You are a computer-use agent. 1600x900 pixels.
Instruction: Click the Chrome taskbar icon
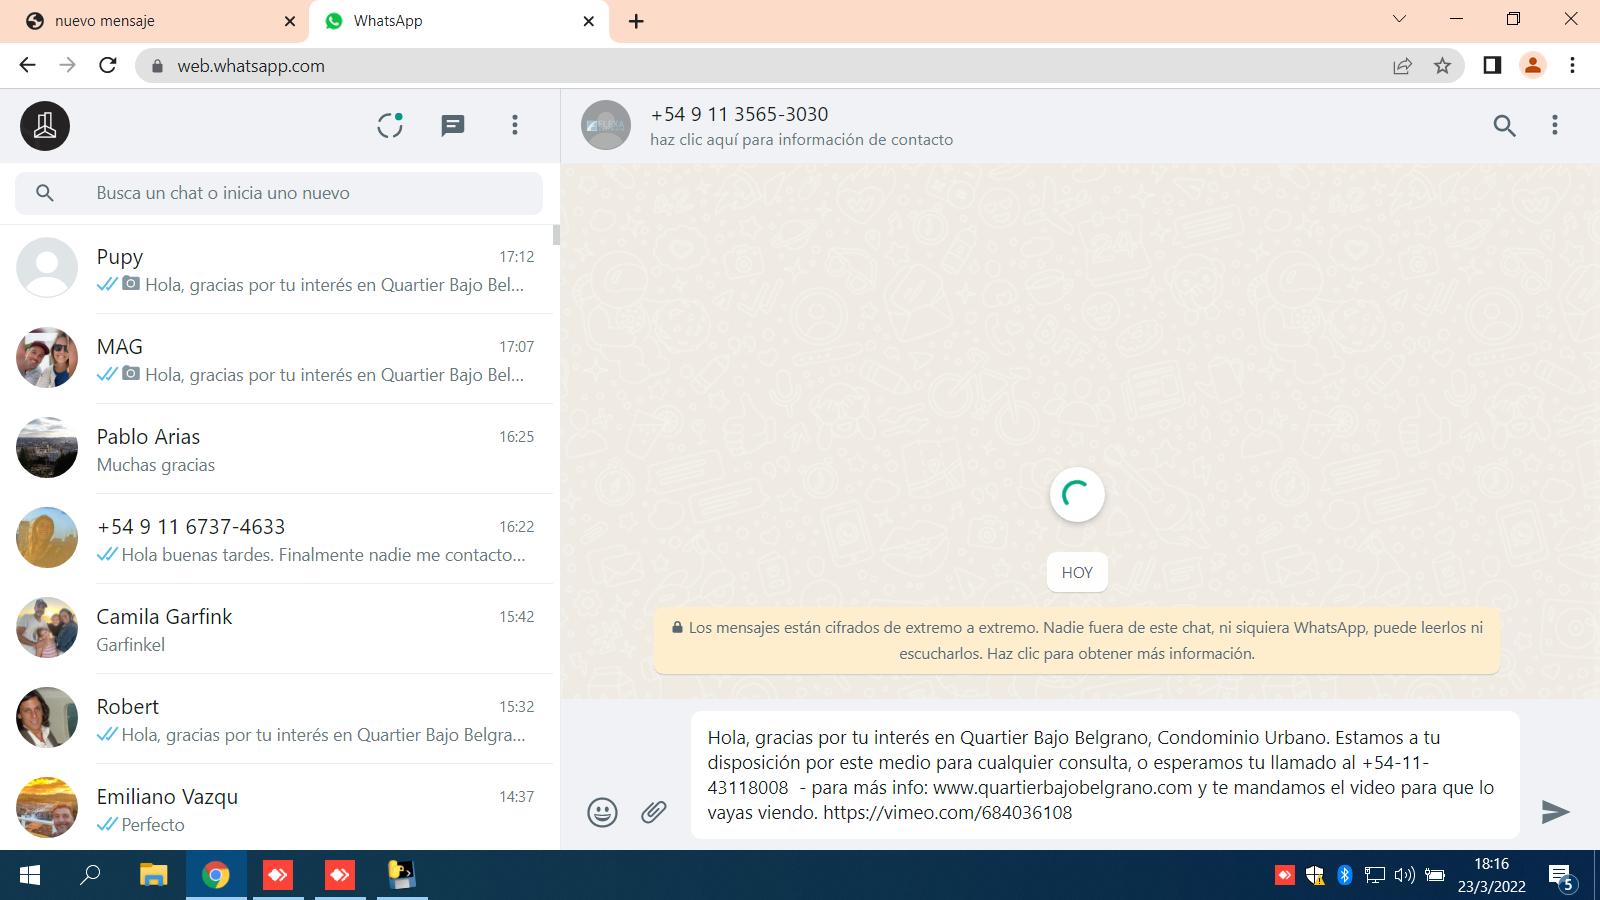(x=215, y=876)
